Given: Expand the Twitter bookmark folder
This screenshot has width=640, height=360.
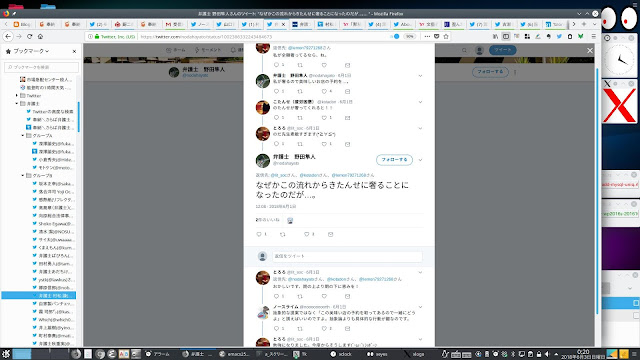Looking at the screenshot, I should click(x=17, y=96).
